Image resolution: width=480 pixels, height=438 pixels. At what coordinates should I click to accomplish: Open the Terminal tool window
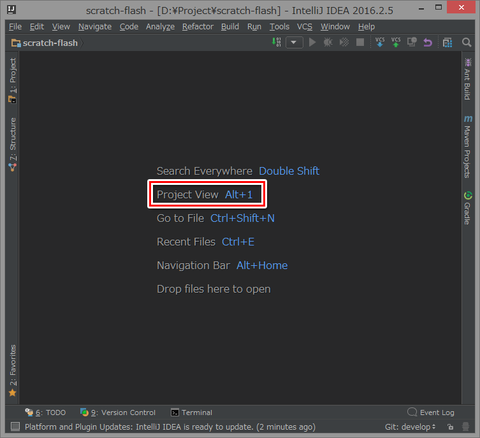click(x=191, y=413)
